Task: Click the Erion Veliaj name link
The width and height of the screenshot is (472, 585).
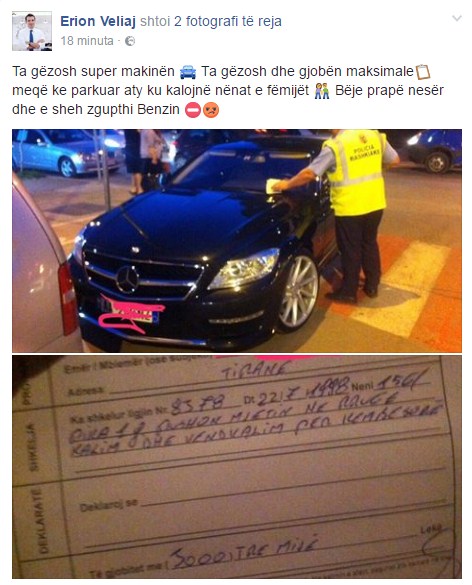Action: [98, 21]
